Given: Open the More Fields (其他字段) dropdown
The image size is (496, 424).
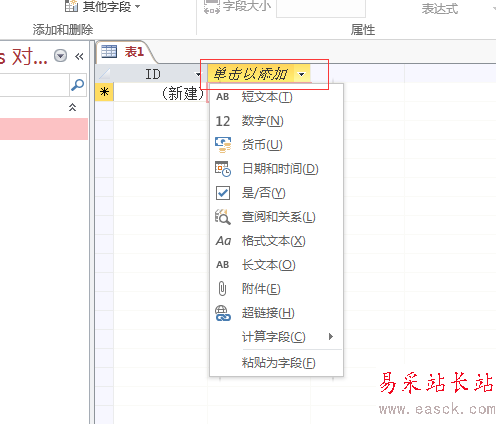Looking at the screenshot, I should (102, 6).
